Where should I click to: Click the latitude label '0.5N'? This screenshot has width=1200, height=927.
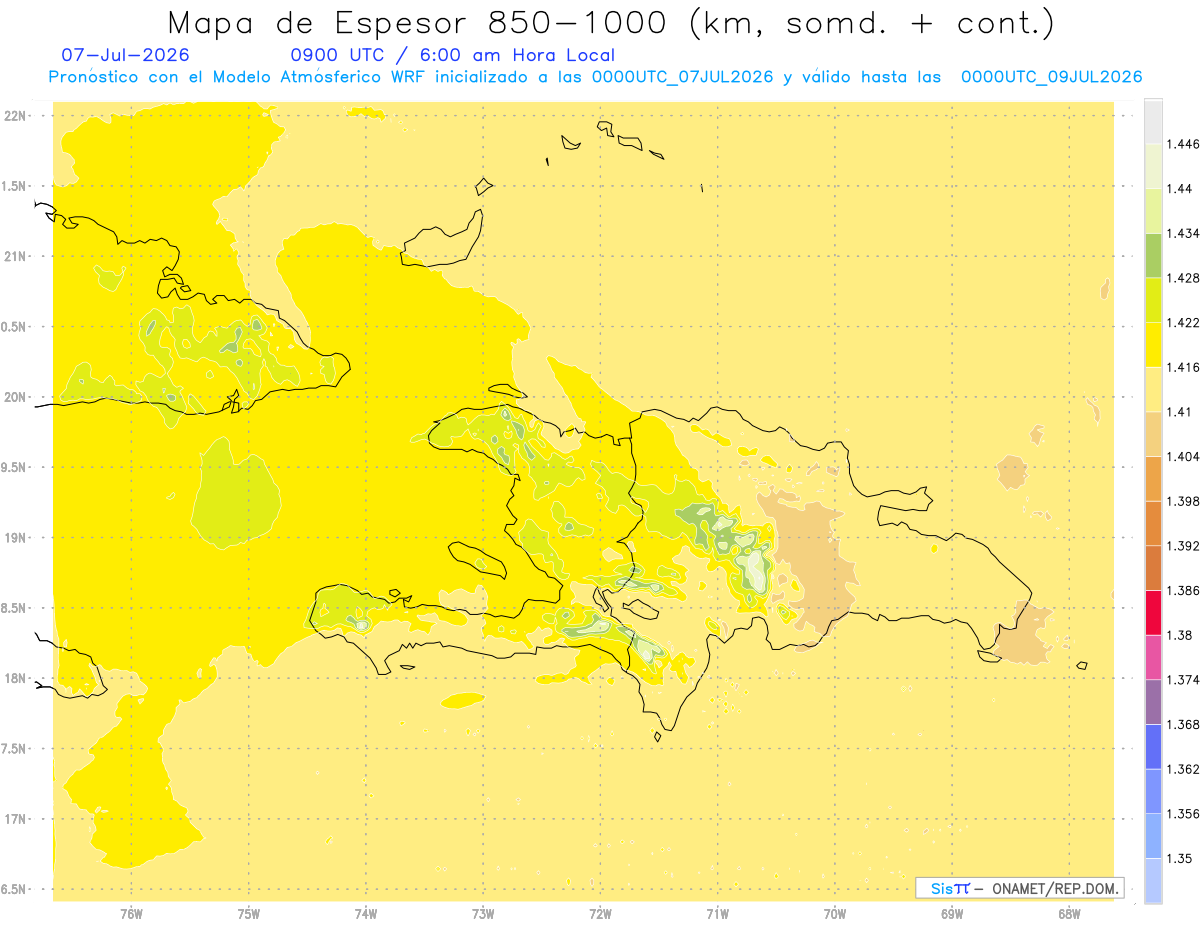click(x=15, y=327)
